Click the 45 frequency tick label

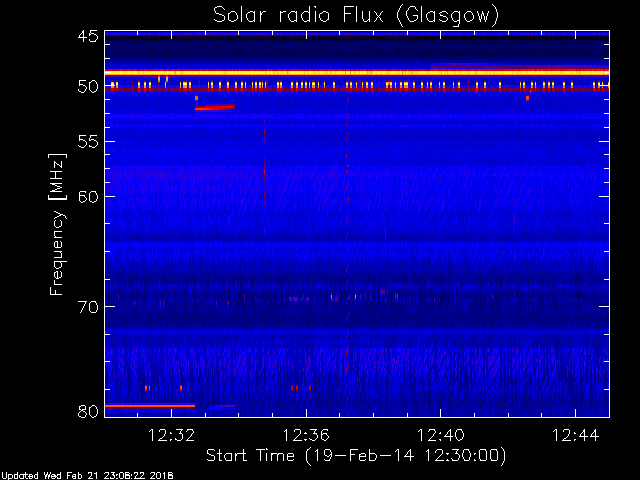[x=88, y=36]
